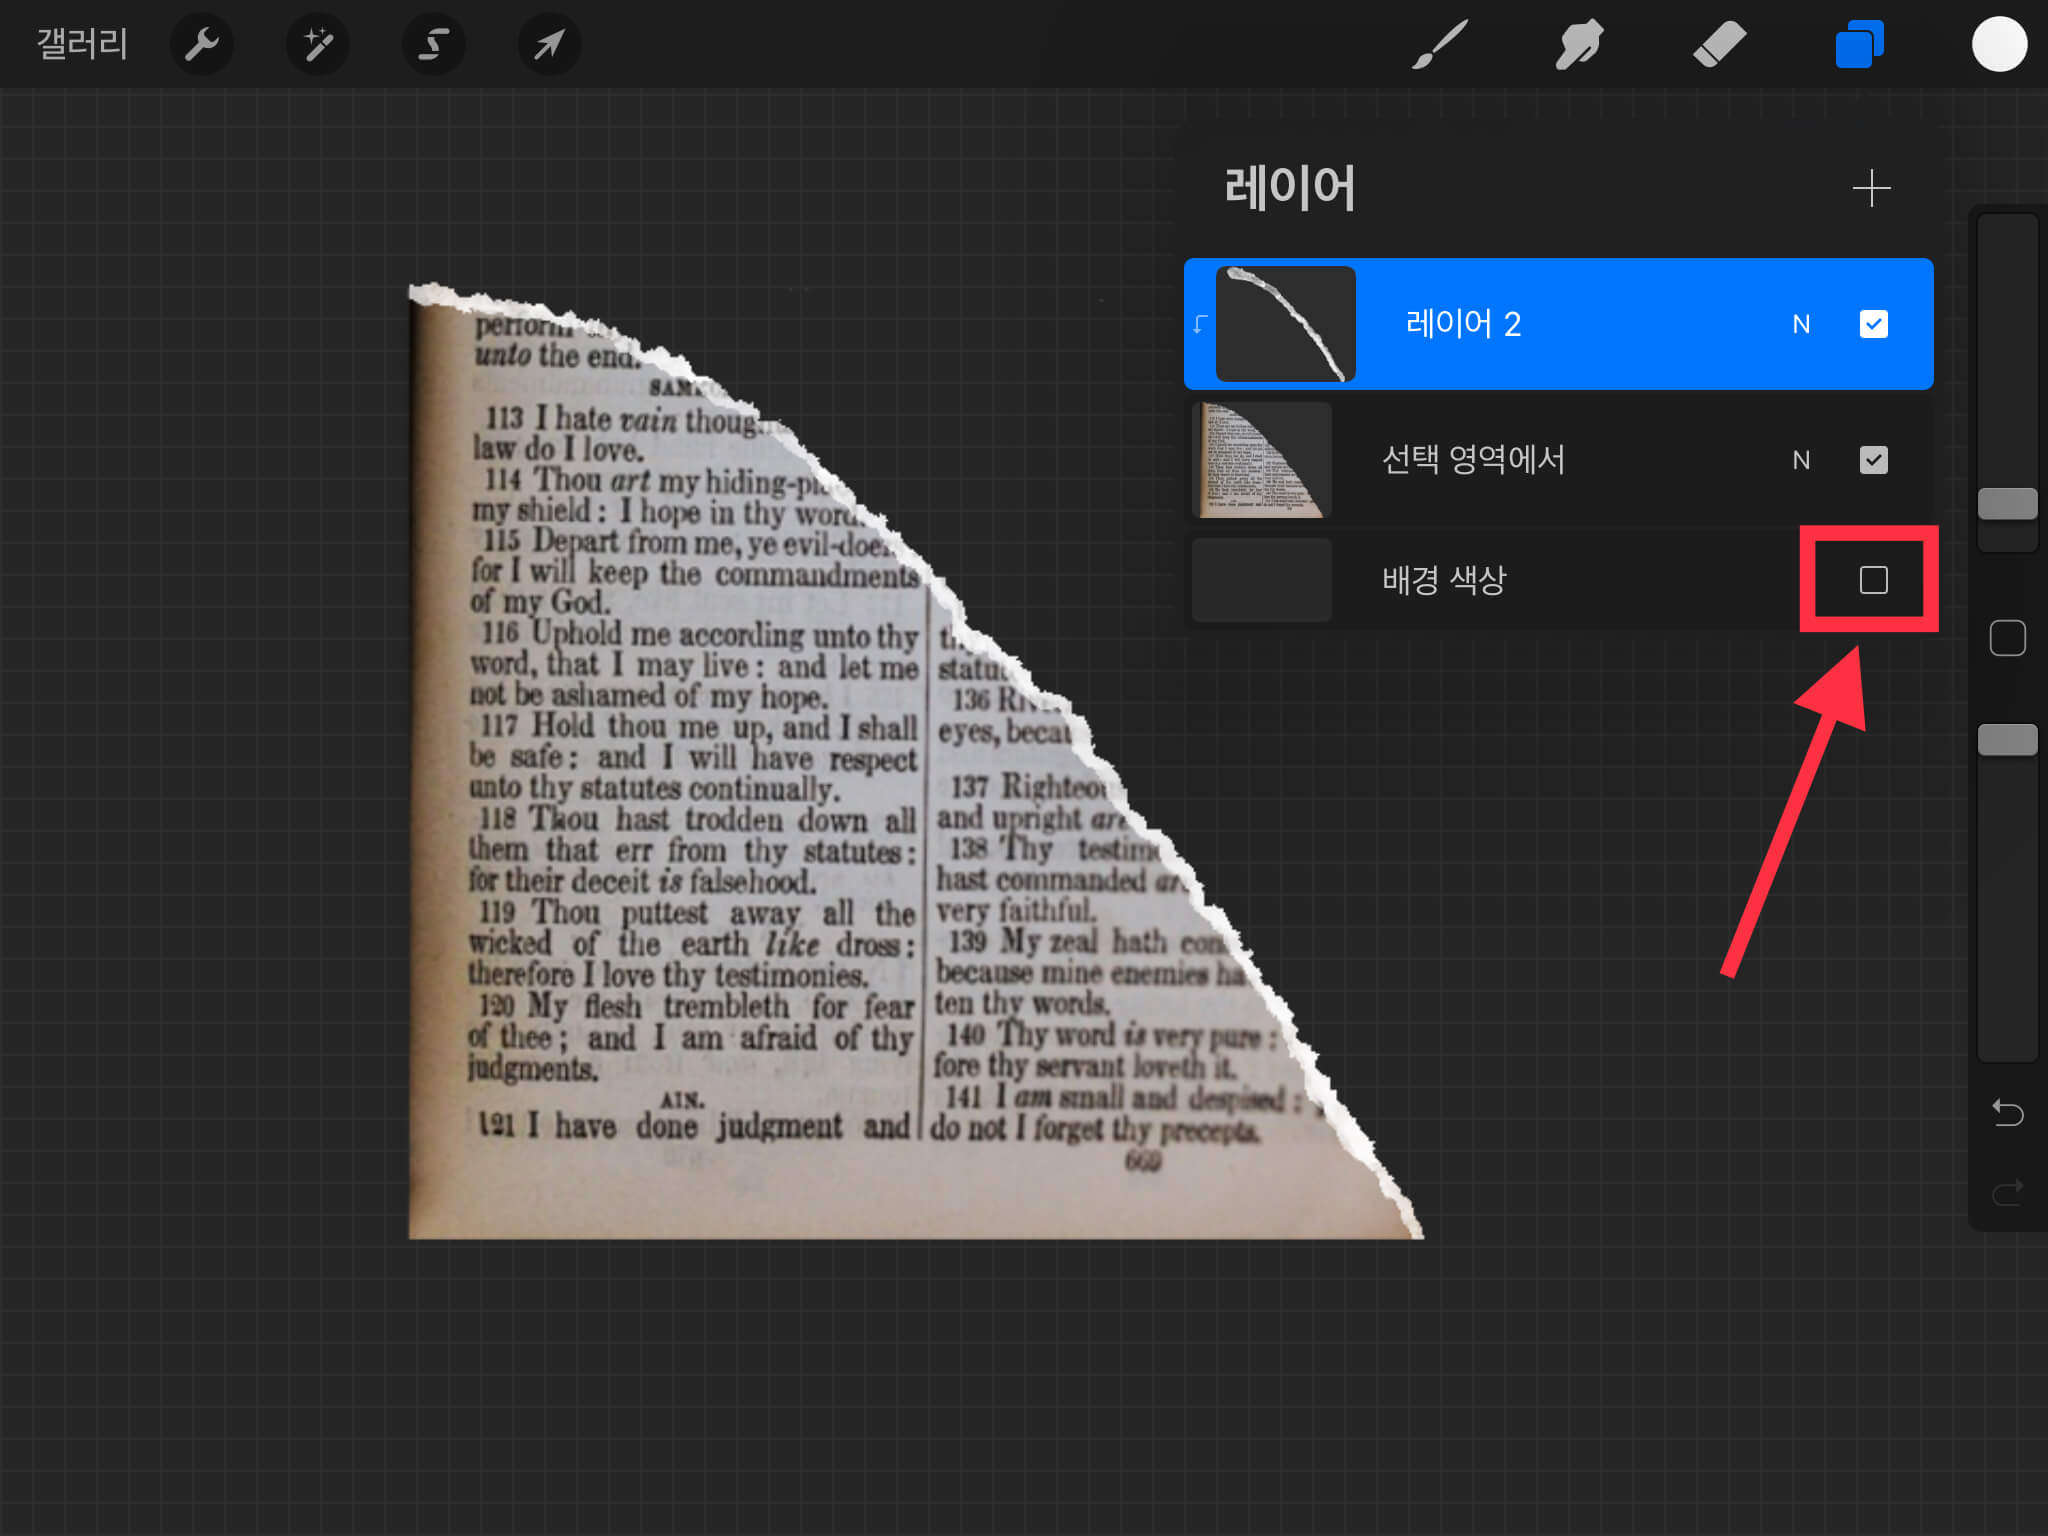Select the Eraser tool
Image resolution: width=2048 pixels, height=1536 pixels.
coord(1719,44)
